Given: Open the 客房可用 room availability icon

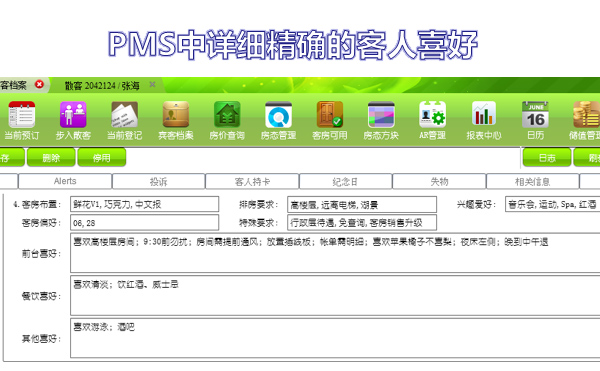Looking at the screenshot, I should coord(330,115).
